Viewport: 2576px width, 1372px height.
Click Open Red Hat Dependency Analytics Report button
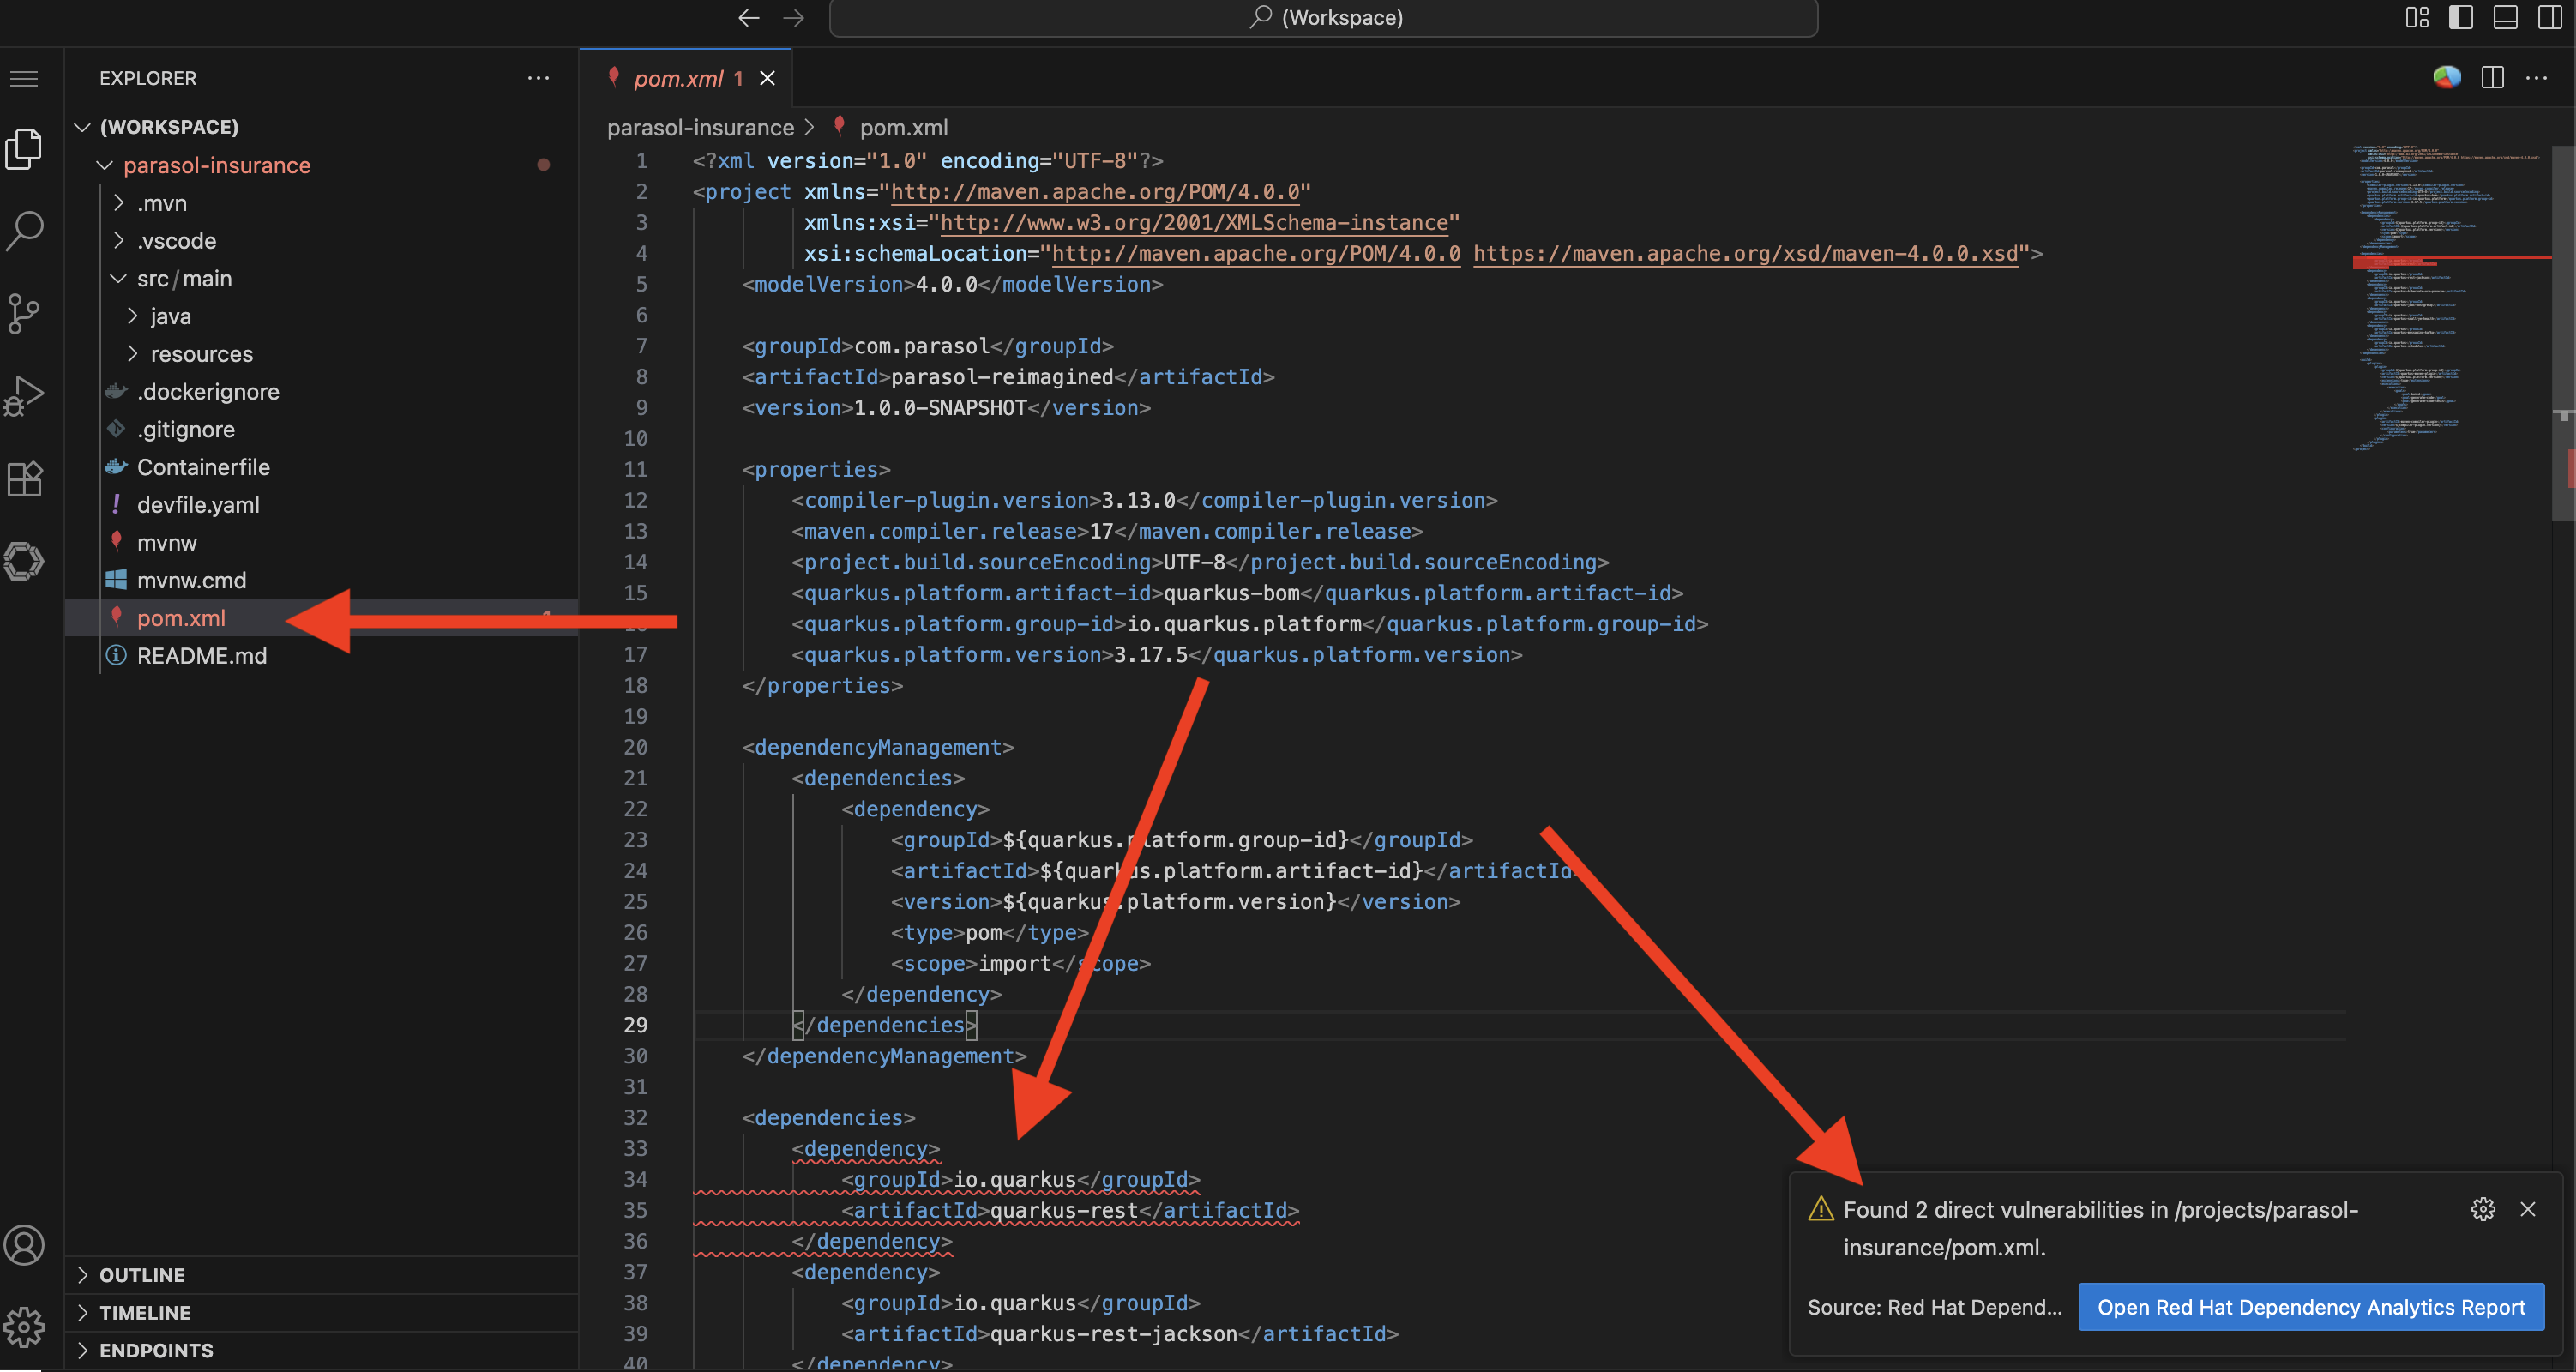coord(2310,1307)
